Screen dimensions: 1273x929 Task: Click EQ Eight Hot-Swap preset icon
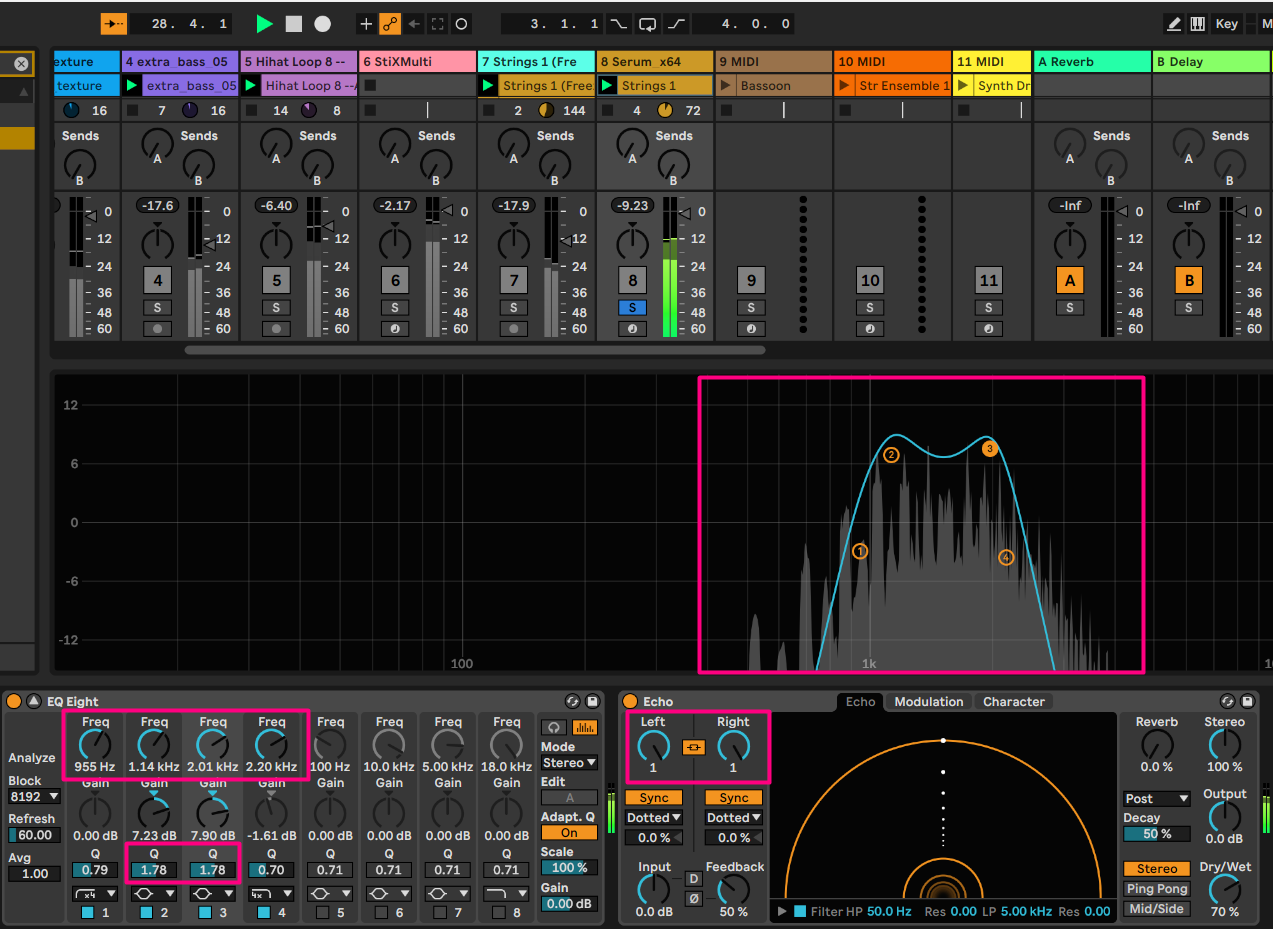pos(572,702)
